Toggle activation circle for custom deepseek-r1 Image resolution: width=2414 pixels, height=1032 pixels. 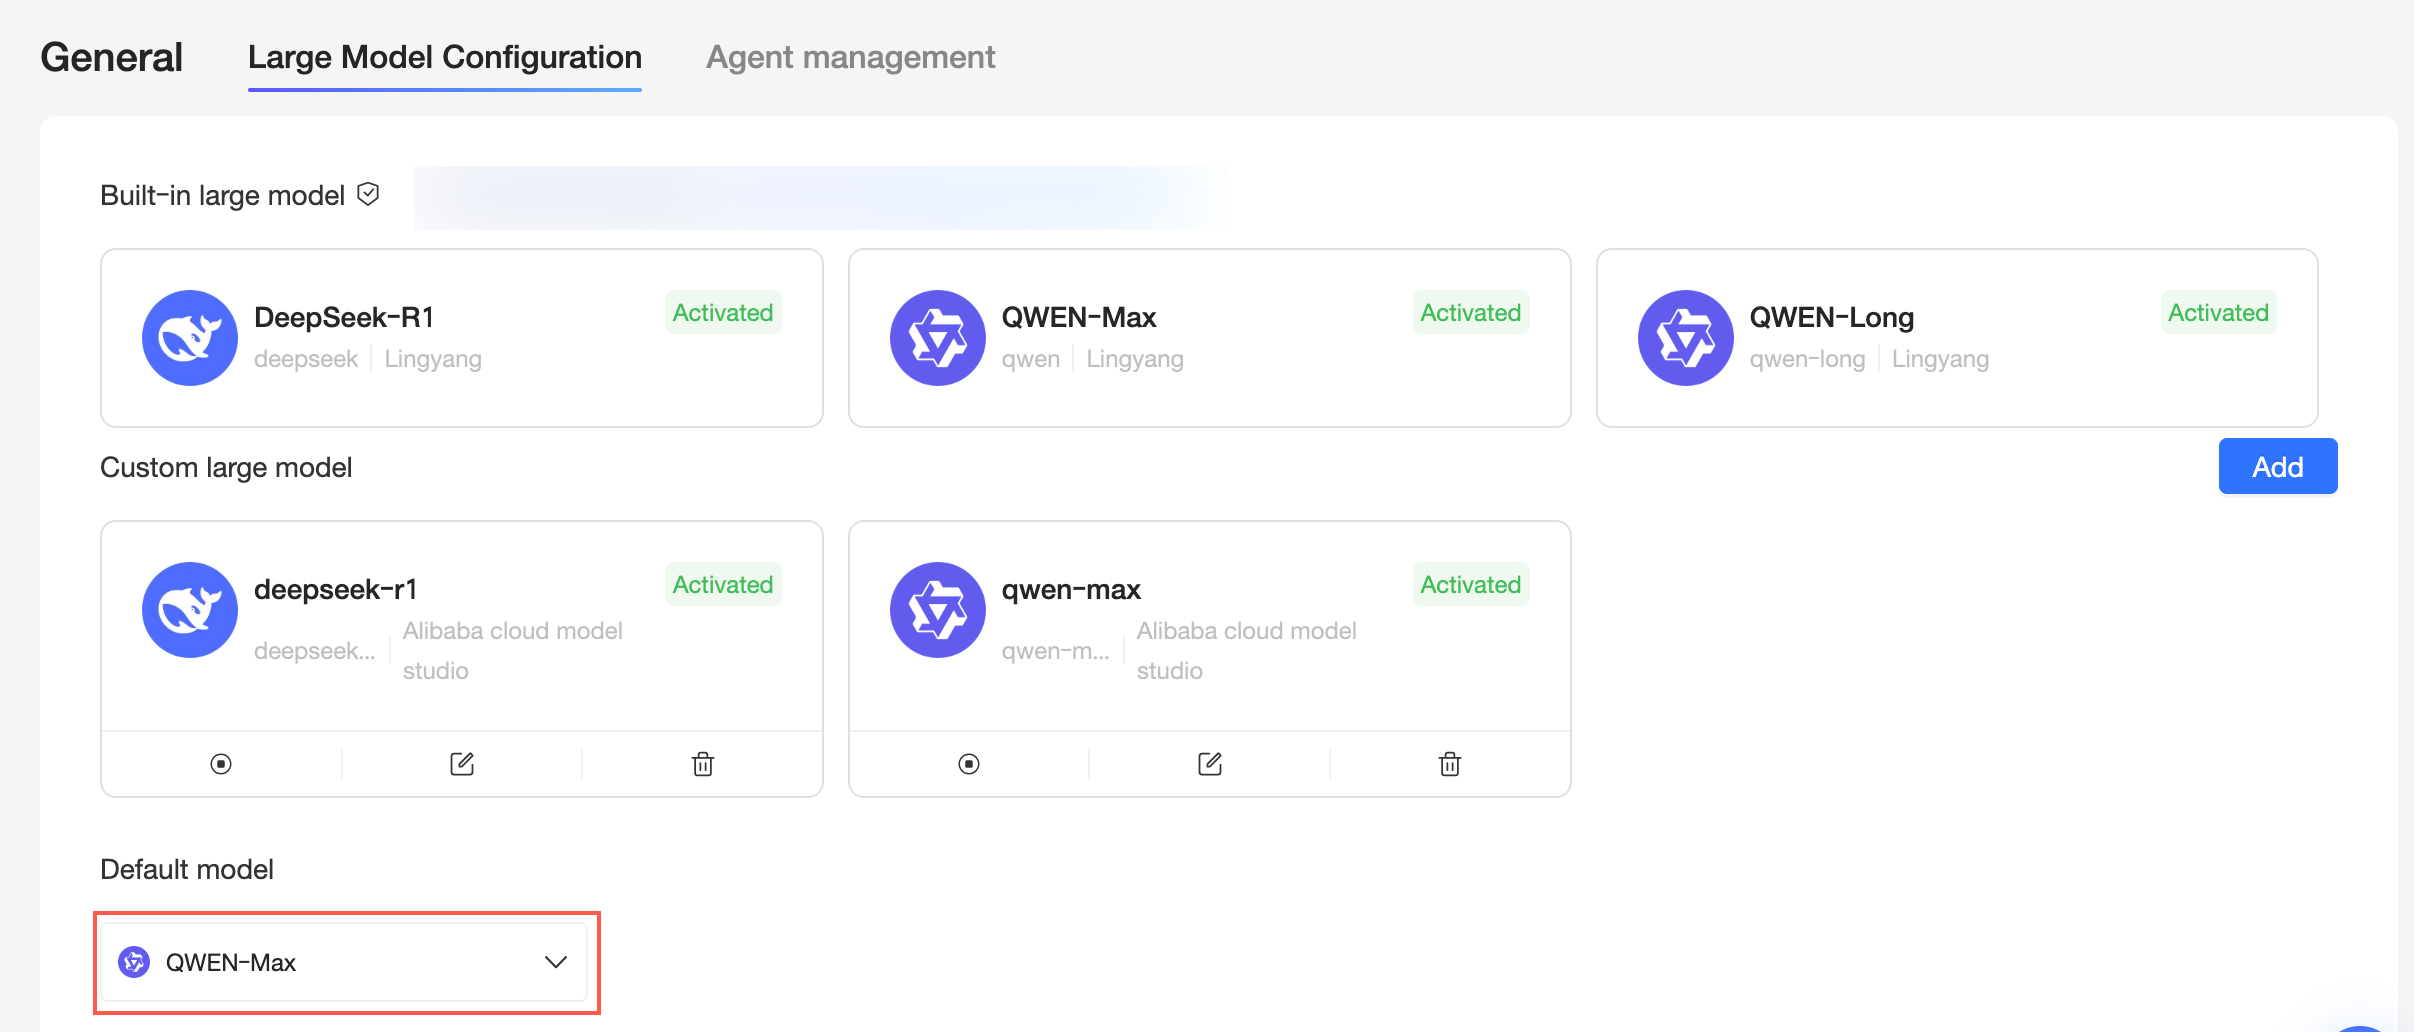(x=221, y=764)
